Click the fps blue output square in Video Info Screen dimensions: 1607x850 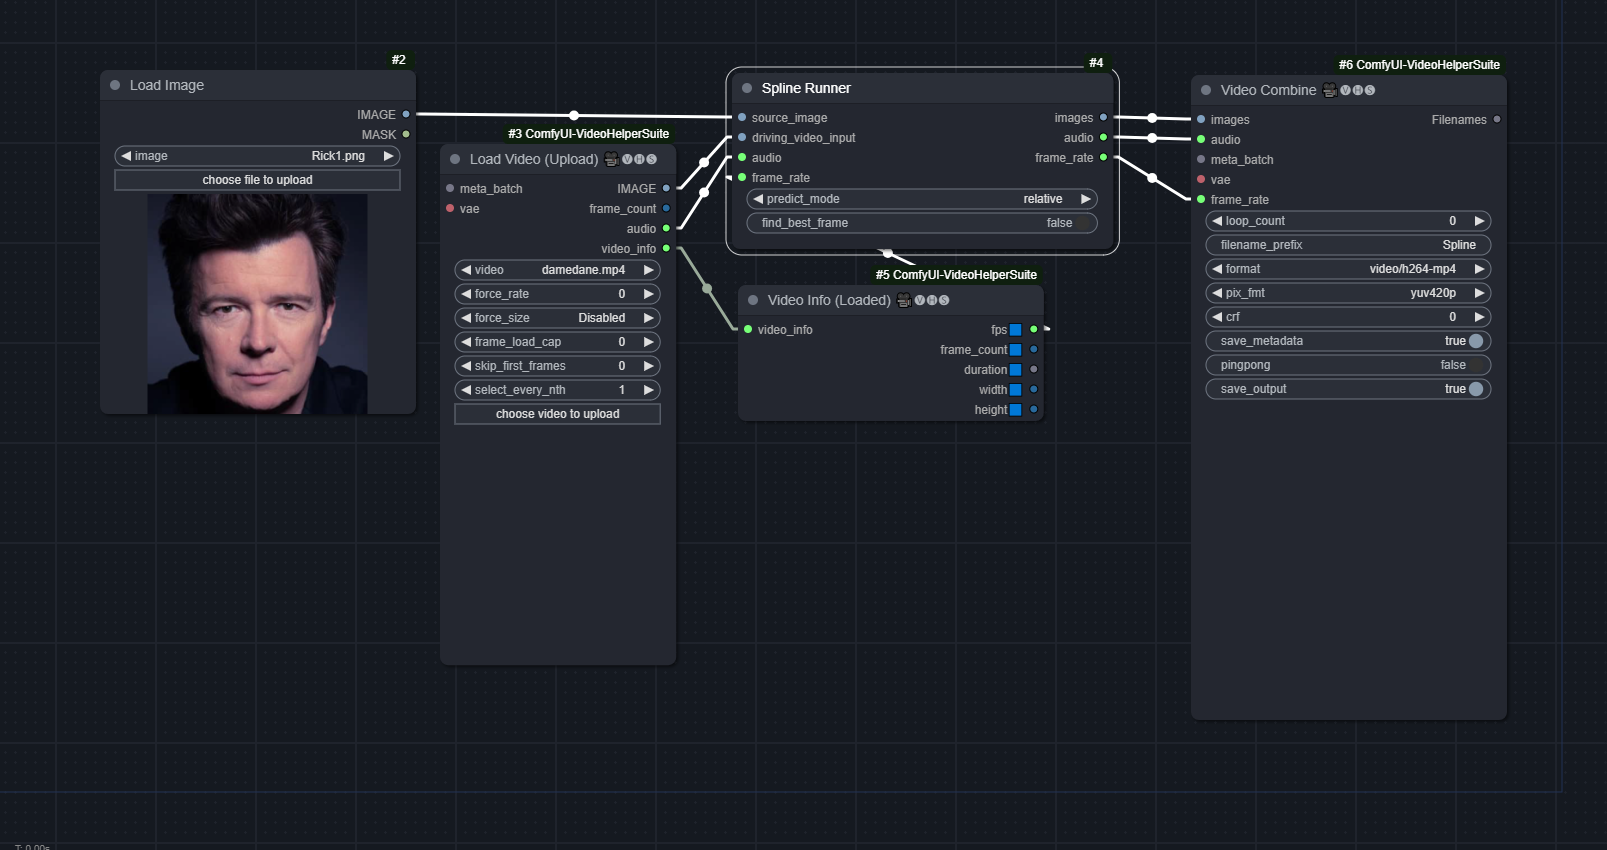(x=1016, y=330)
